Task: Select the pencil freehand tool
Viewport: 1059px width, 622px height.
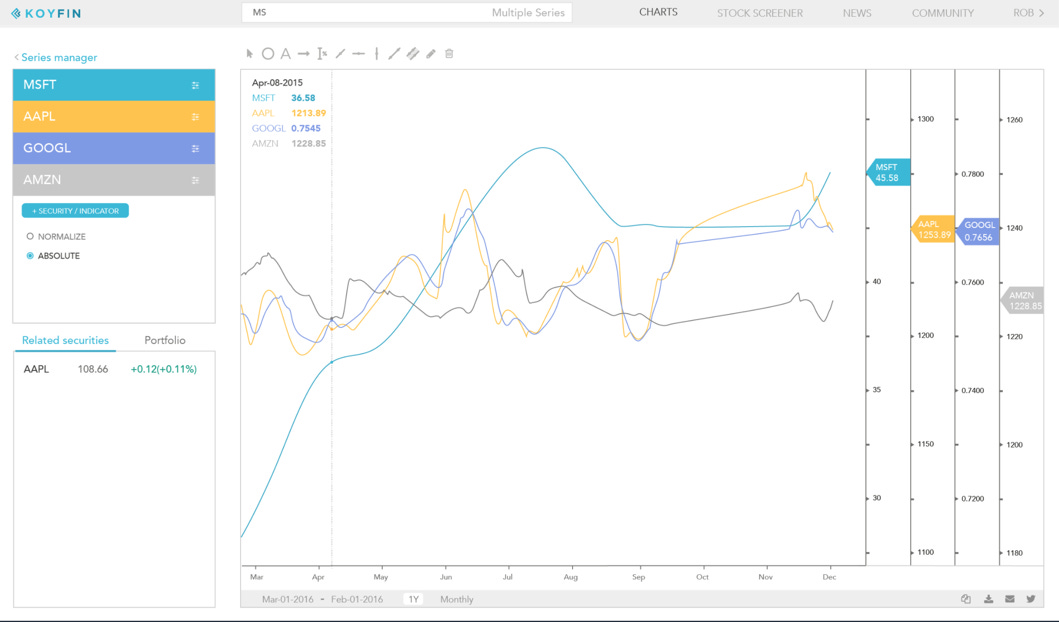Action: 431,53
